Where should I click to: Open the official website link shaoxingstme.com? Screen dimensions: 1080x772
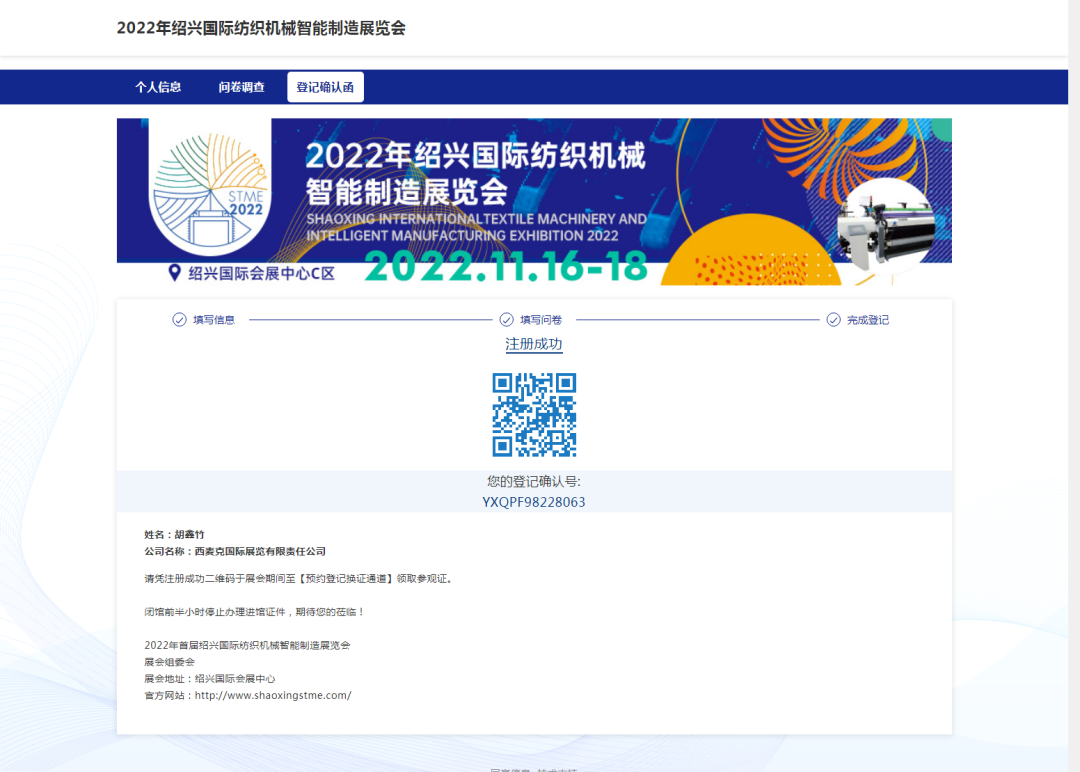click(273, 696)
